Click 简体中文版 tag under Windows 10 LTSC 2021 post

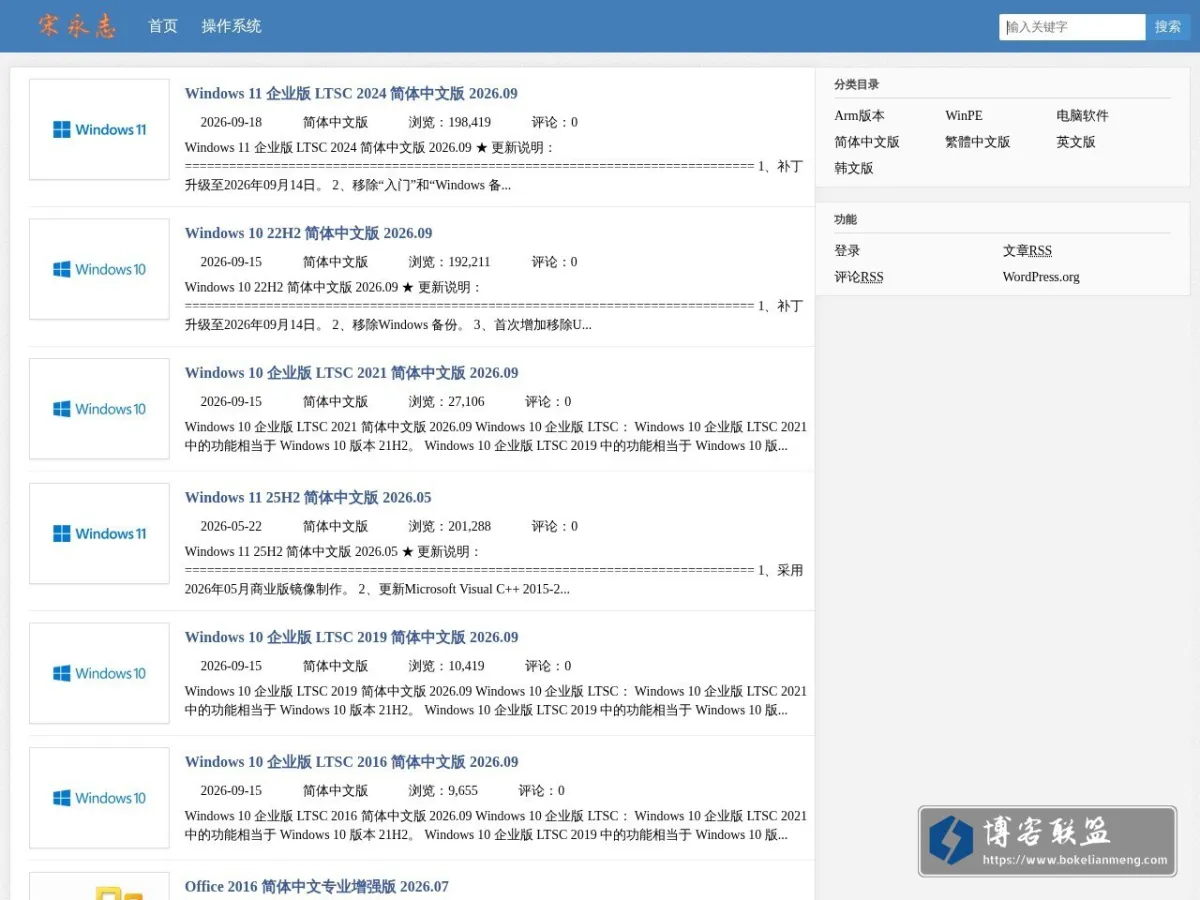point(336,402)
